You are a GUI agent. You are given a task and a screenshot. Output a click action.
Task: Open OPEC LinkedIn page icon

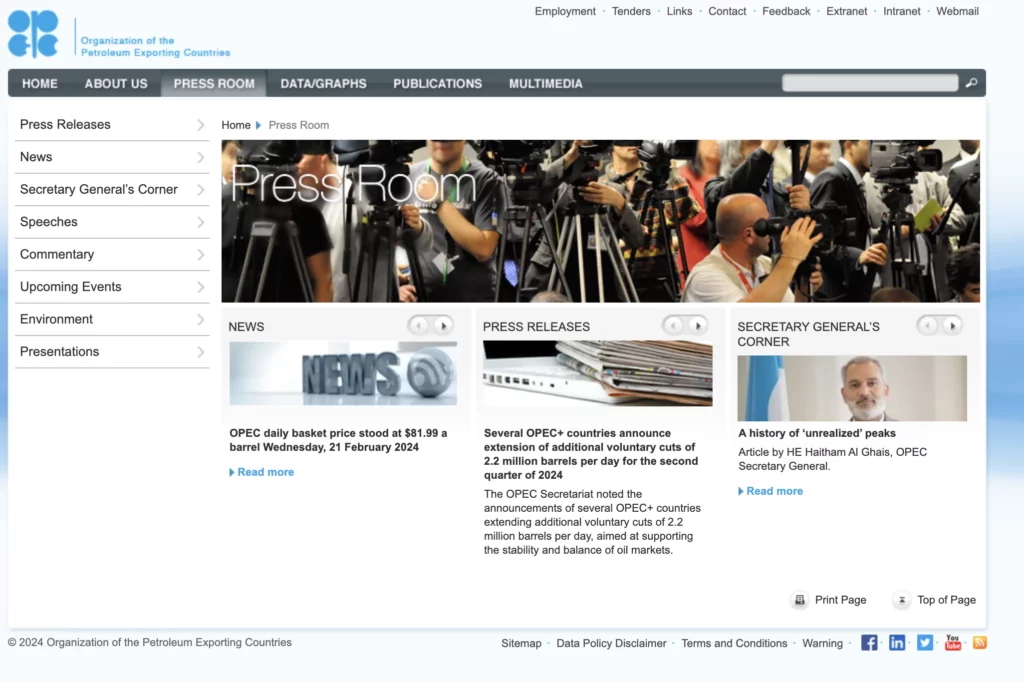coord(897,643)
